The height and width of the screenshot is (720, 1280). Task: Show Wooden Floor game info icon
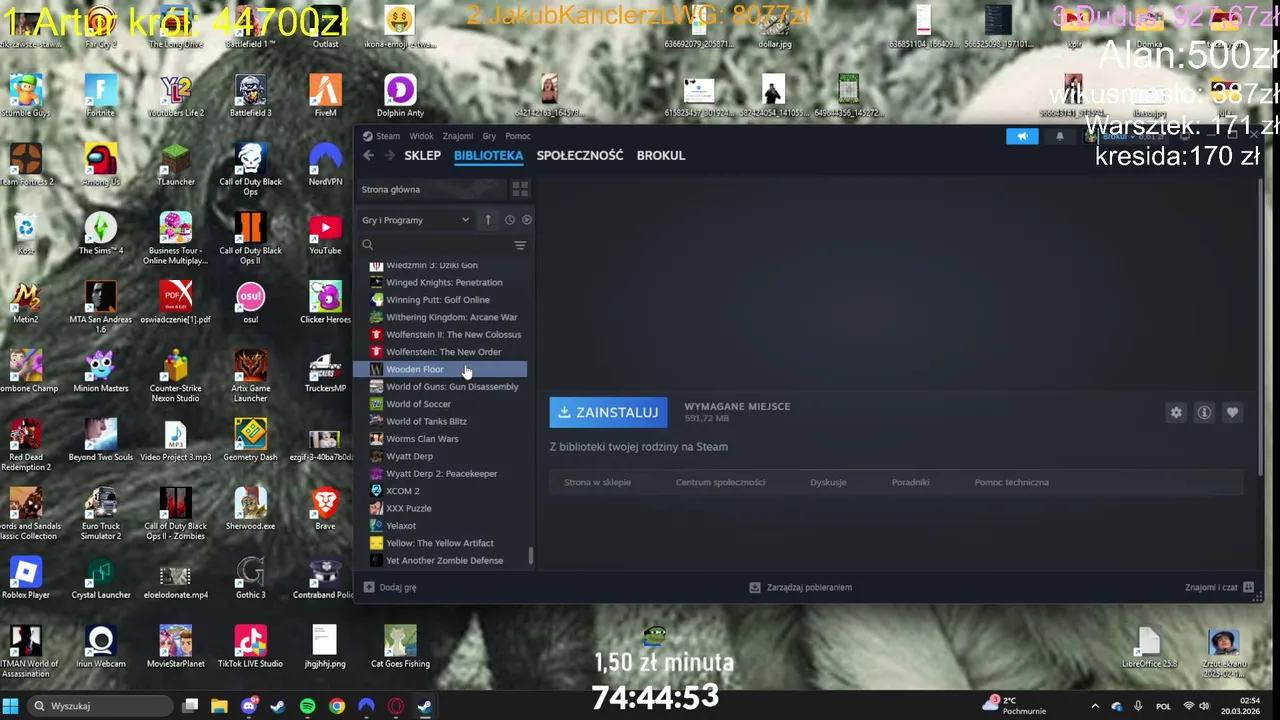click(x=1204, y=412)
